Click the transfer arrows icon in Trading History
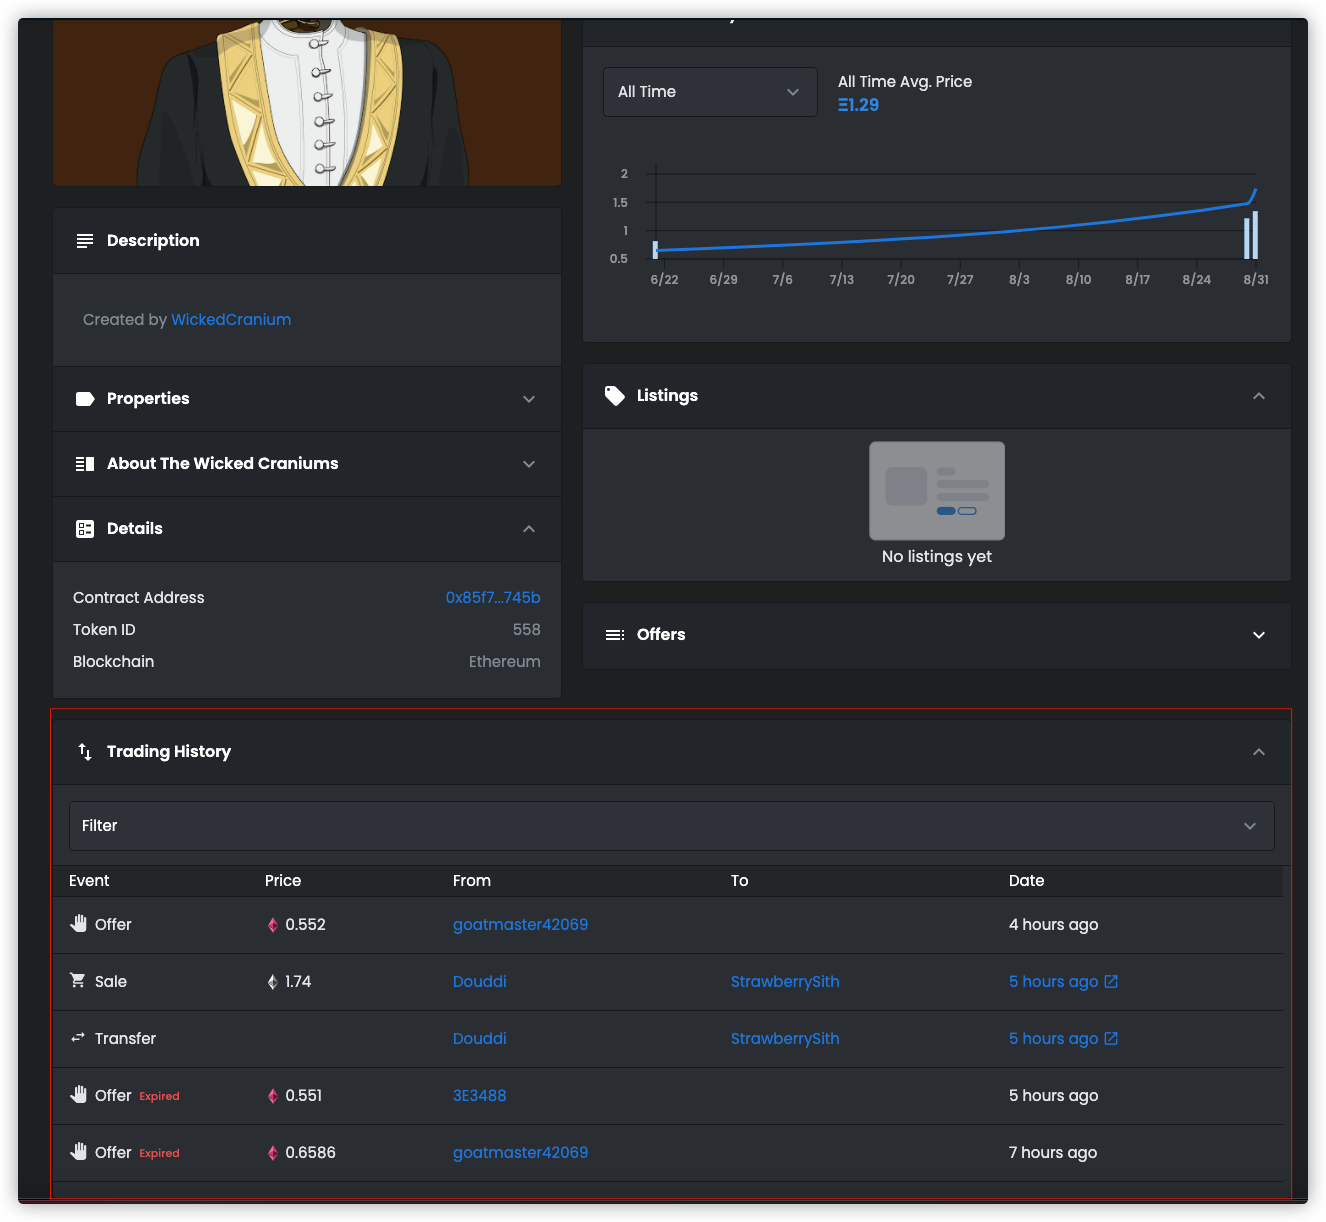The height and width of the screenshot is (1222, 1326). pyautogui.click(x=79, y=1038)
